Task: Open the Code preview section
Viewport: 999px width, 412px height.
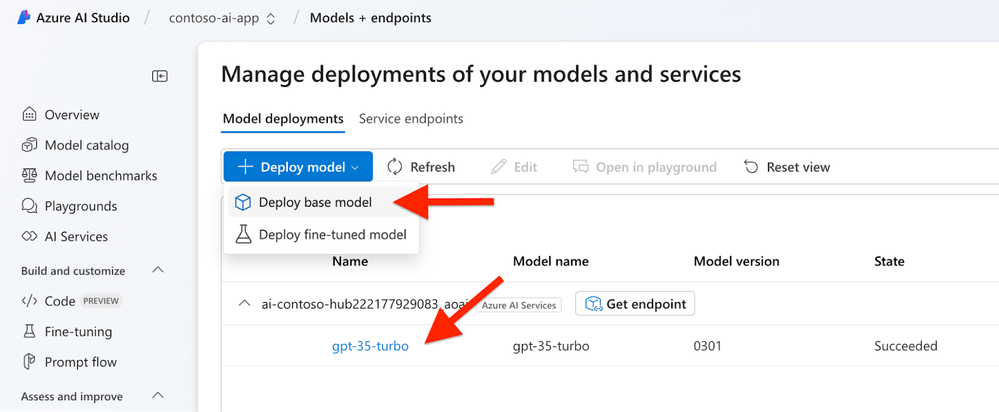Action: [60, 301]
